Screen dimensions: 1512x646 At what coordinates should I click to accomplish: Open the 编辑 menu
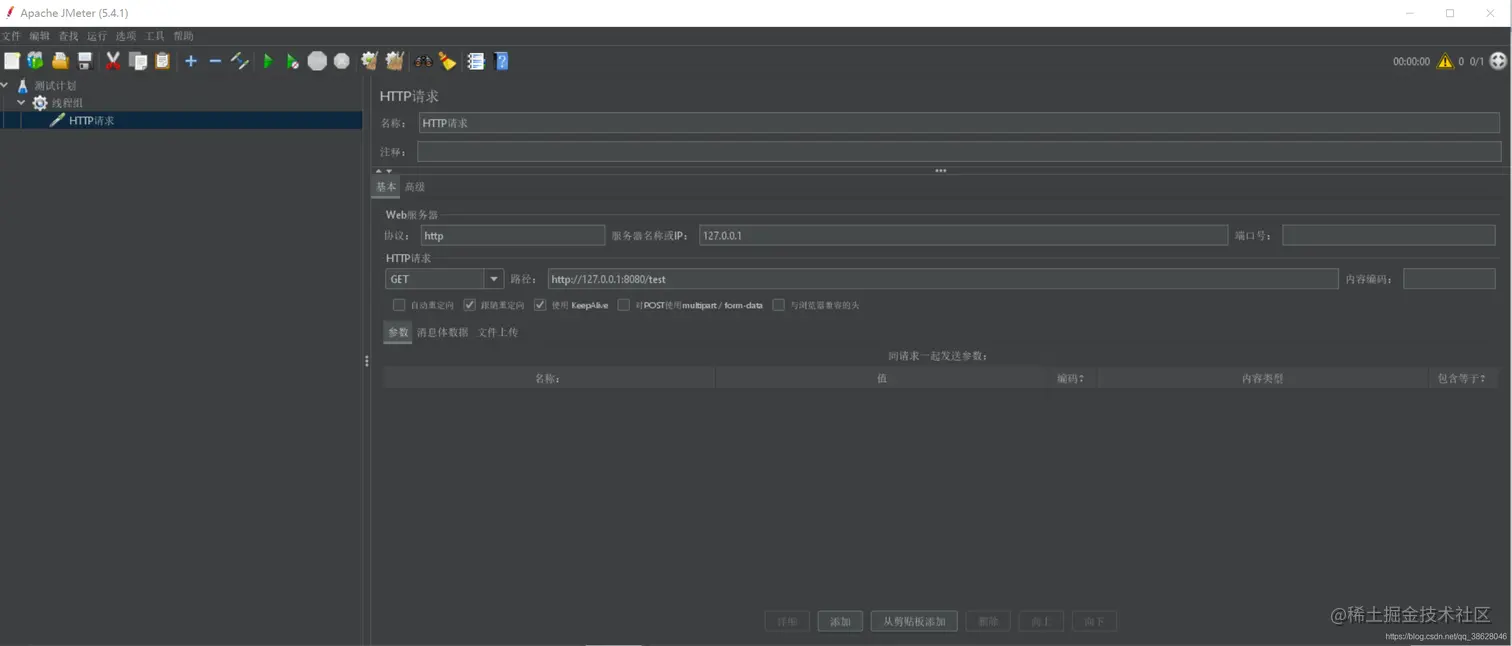tap(39, 36)
